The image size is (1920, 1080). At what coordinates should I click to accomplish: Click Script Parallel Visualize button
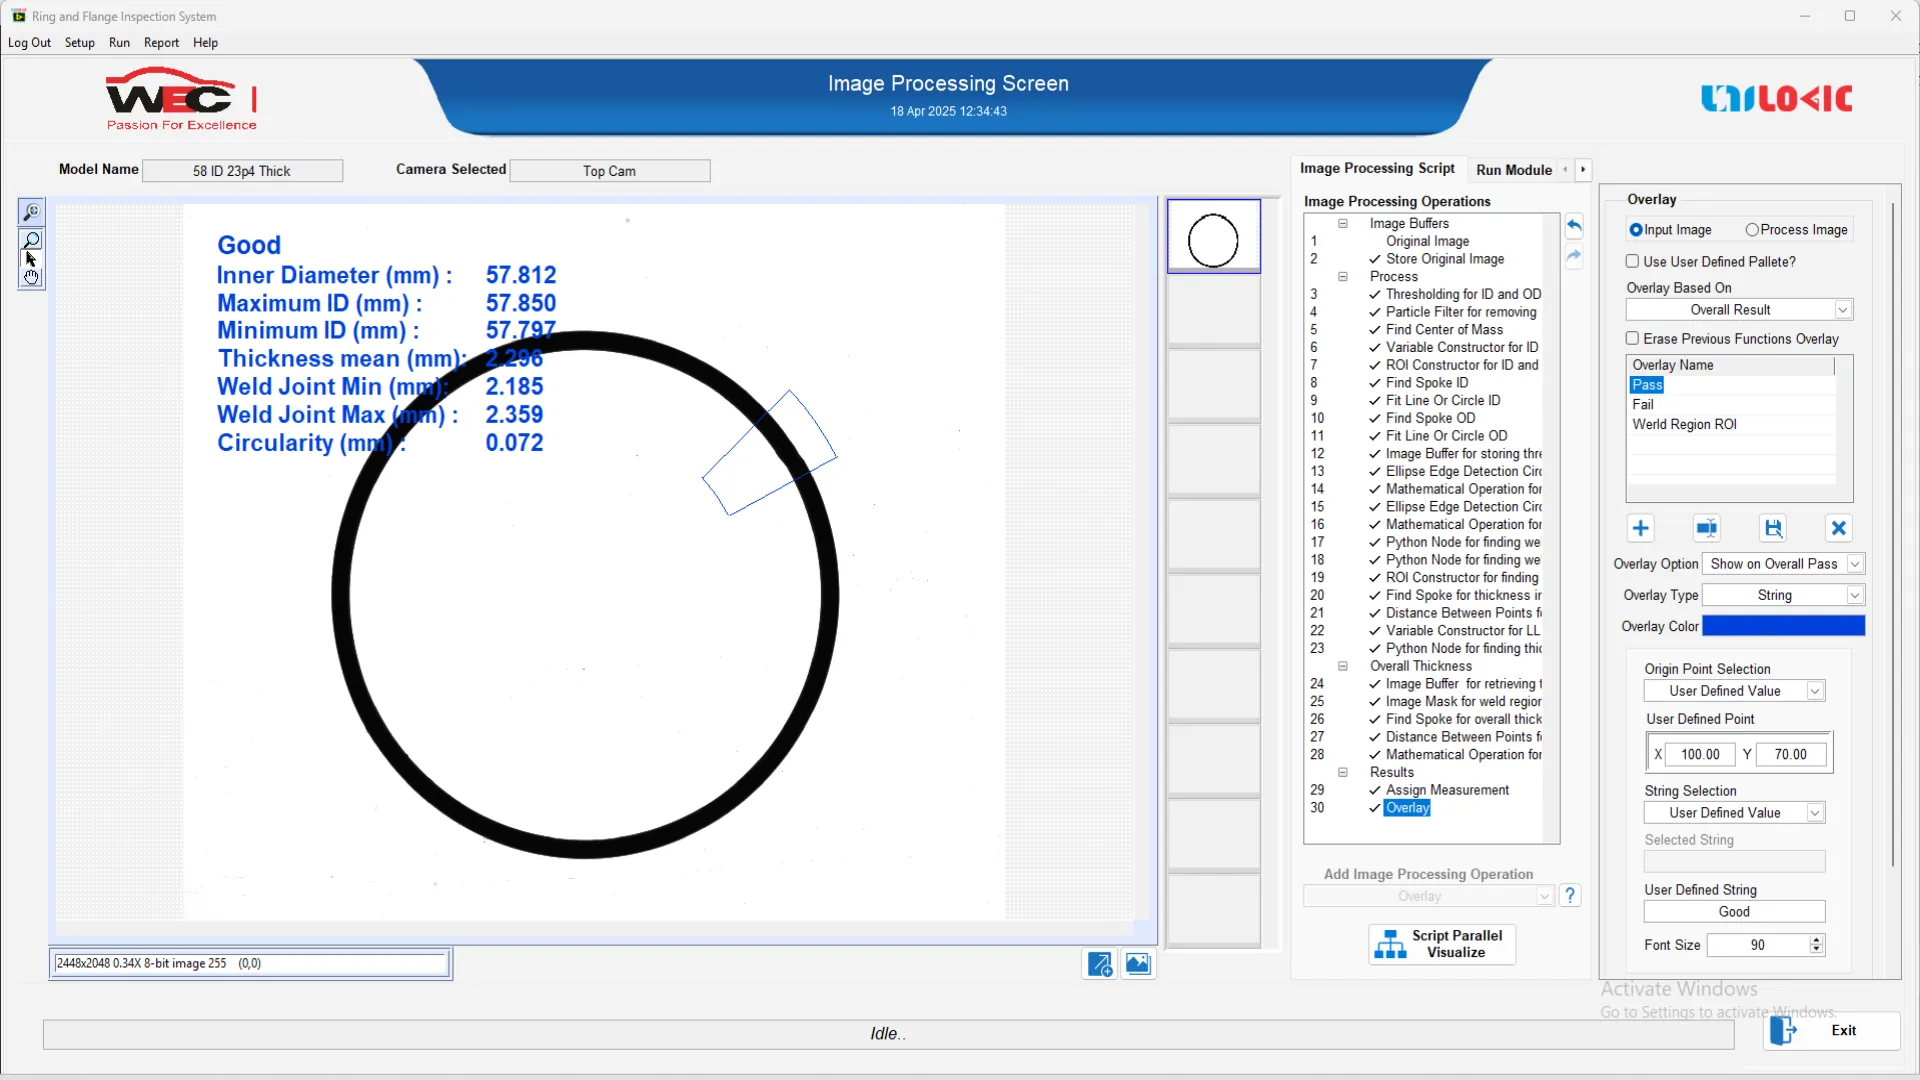tap(1442, 944)
